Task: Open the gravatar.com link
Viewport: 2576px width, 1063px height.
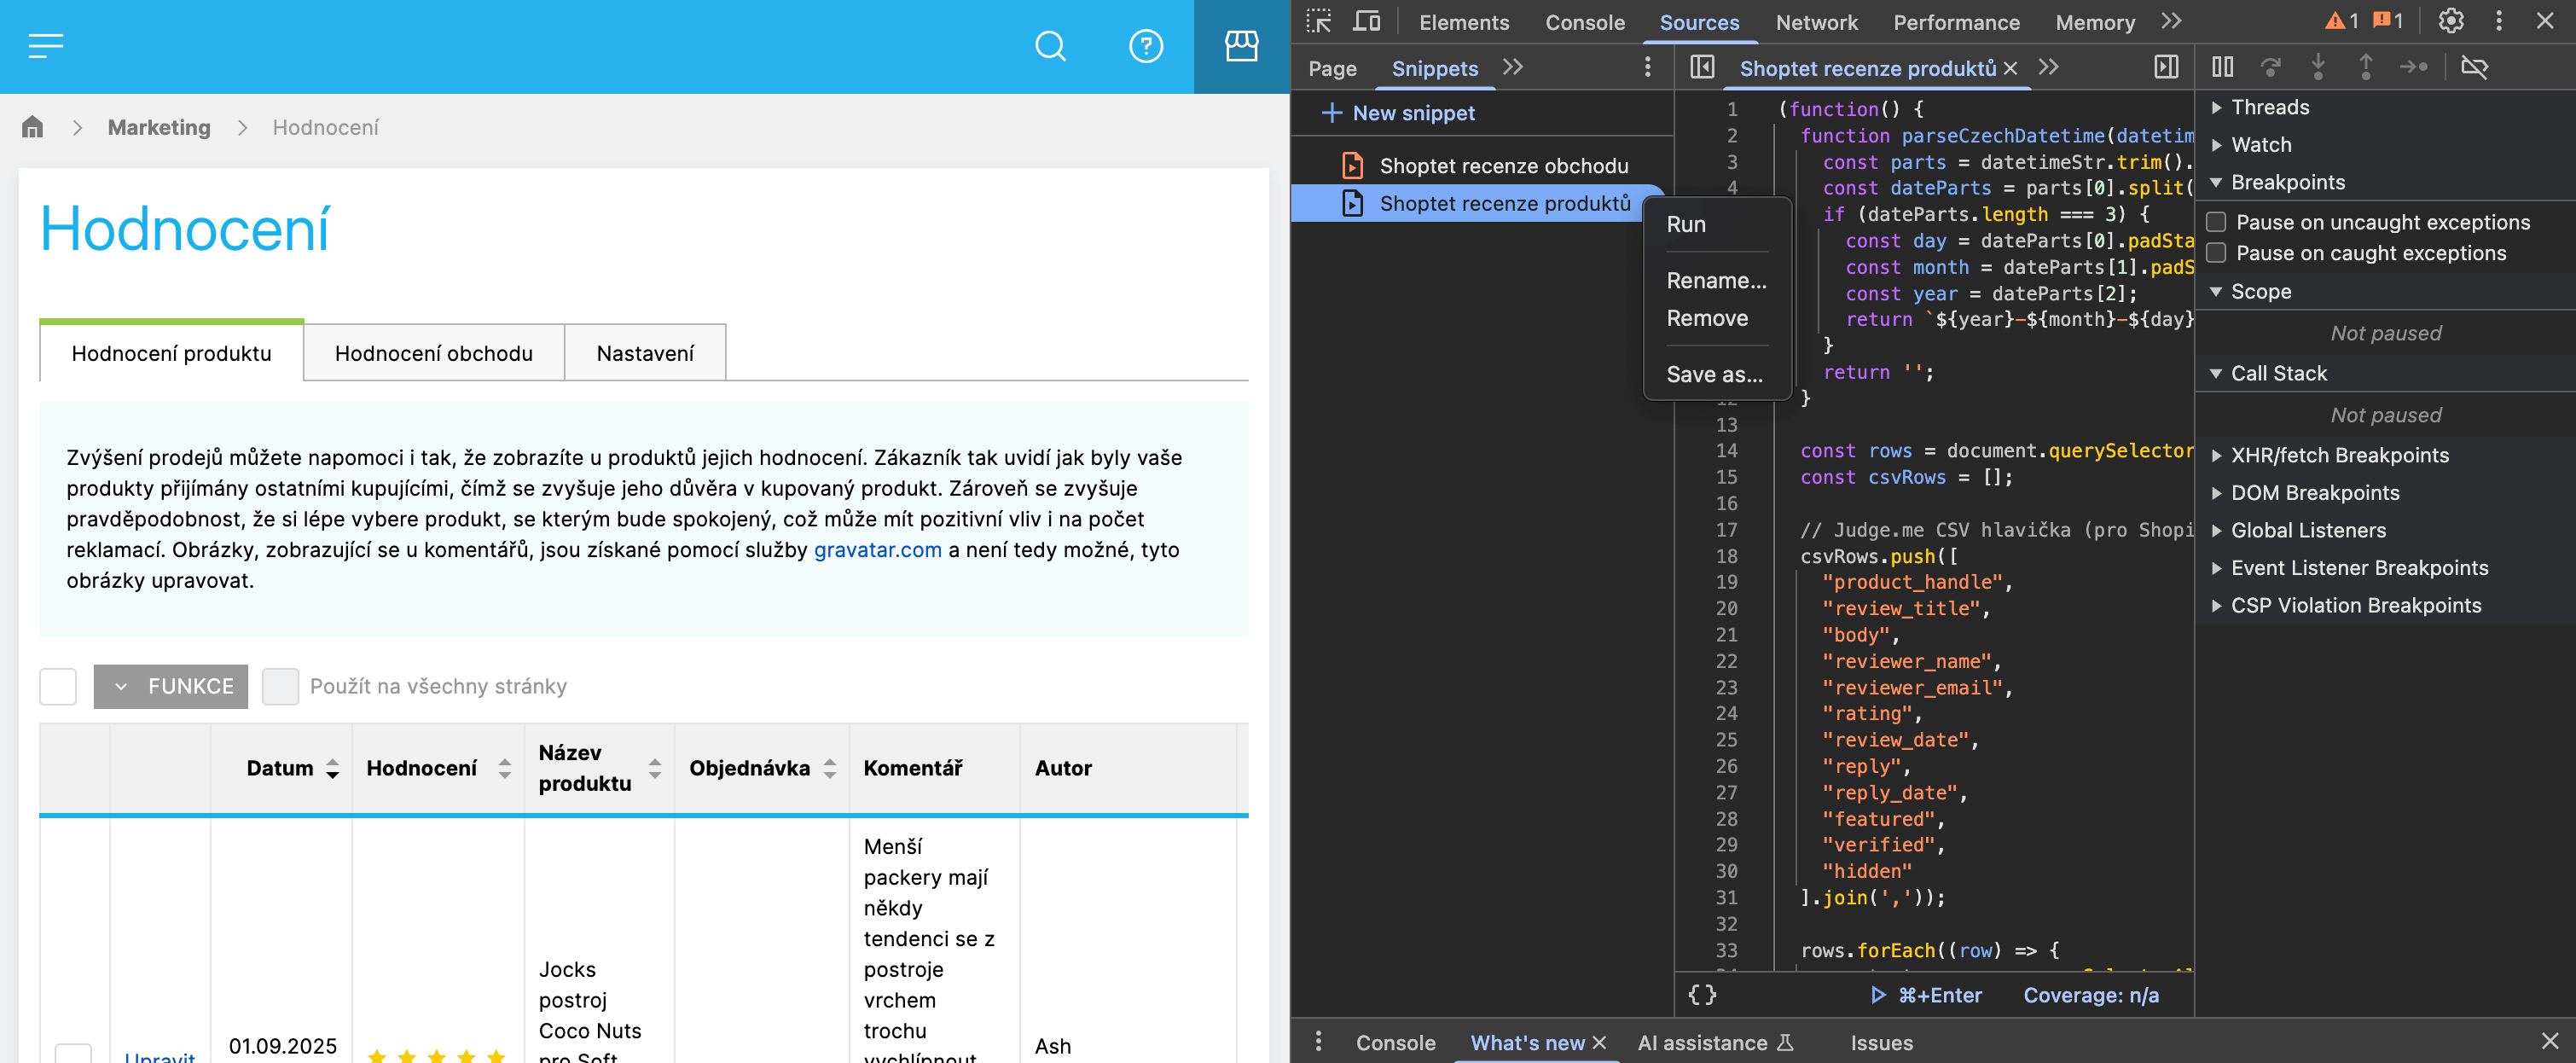Action: point(877,549)
